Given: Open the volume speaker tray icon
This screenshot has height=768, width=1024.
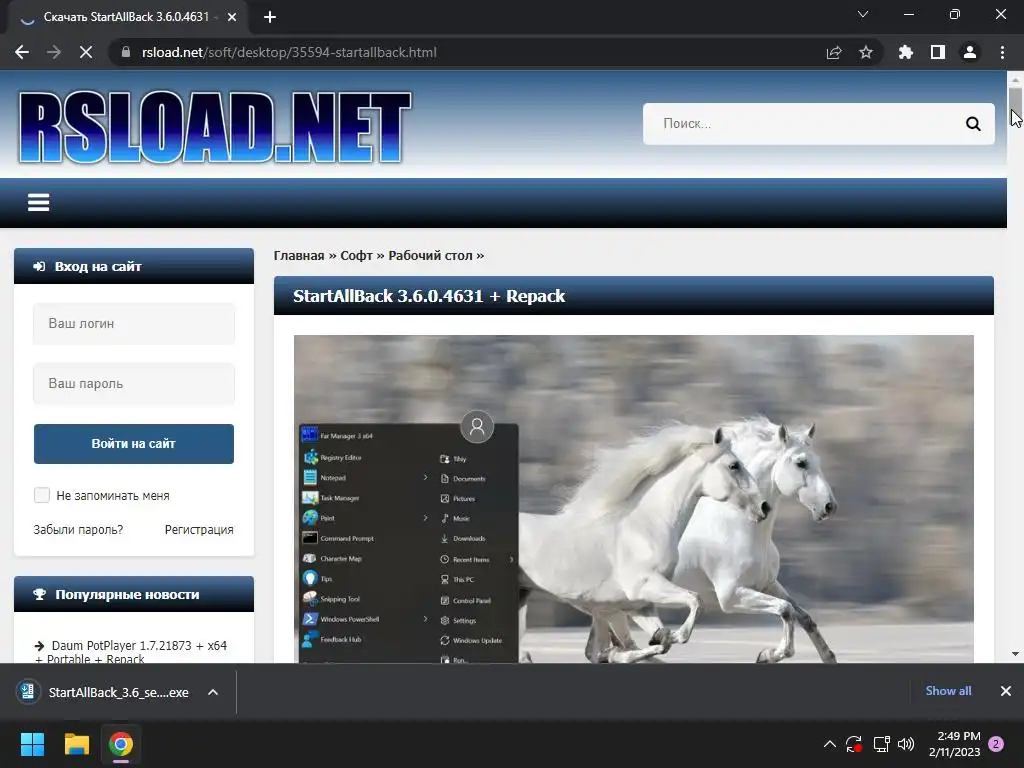Looking at the screenshot, I should click(x=906, y=744).
